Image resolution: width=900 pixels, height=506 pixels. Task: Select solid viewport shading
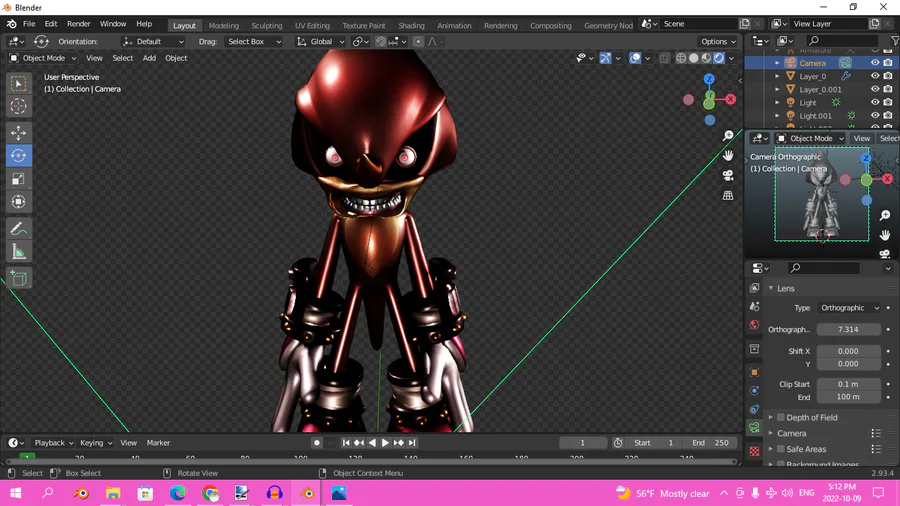[693, 58]
